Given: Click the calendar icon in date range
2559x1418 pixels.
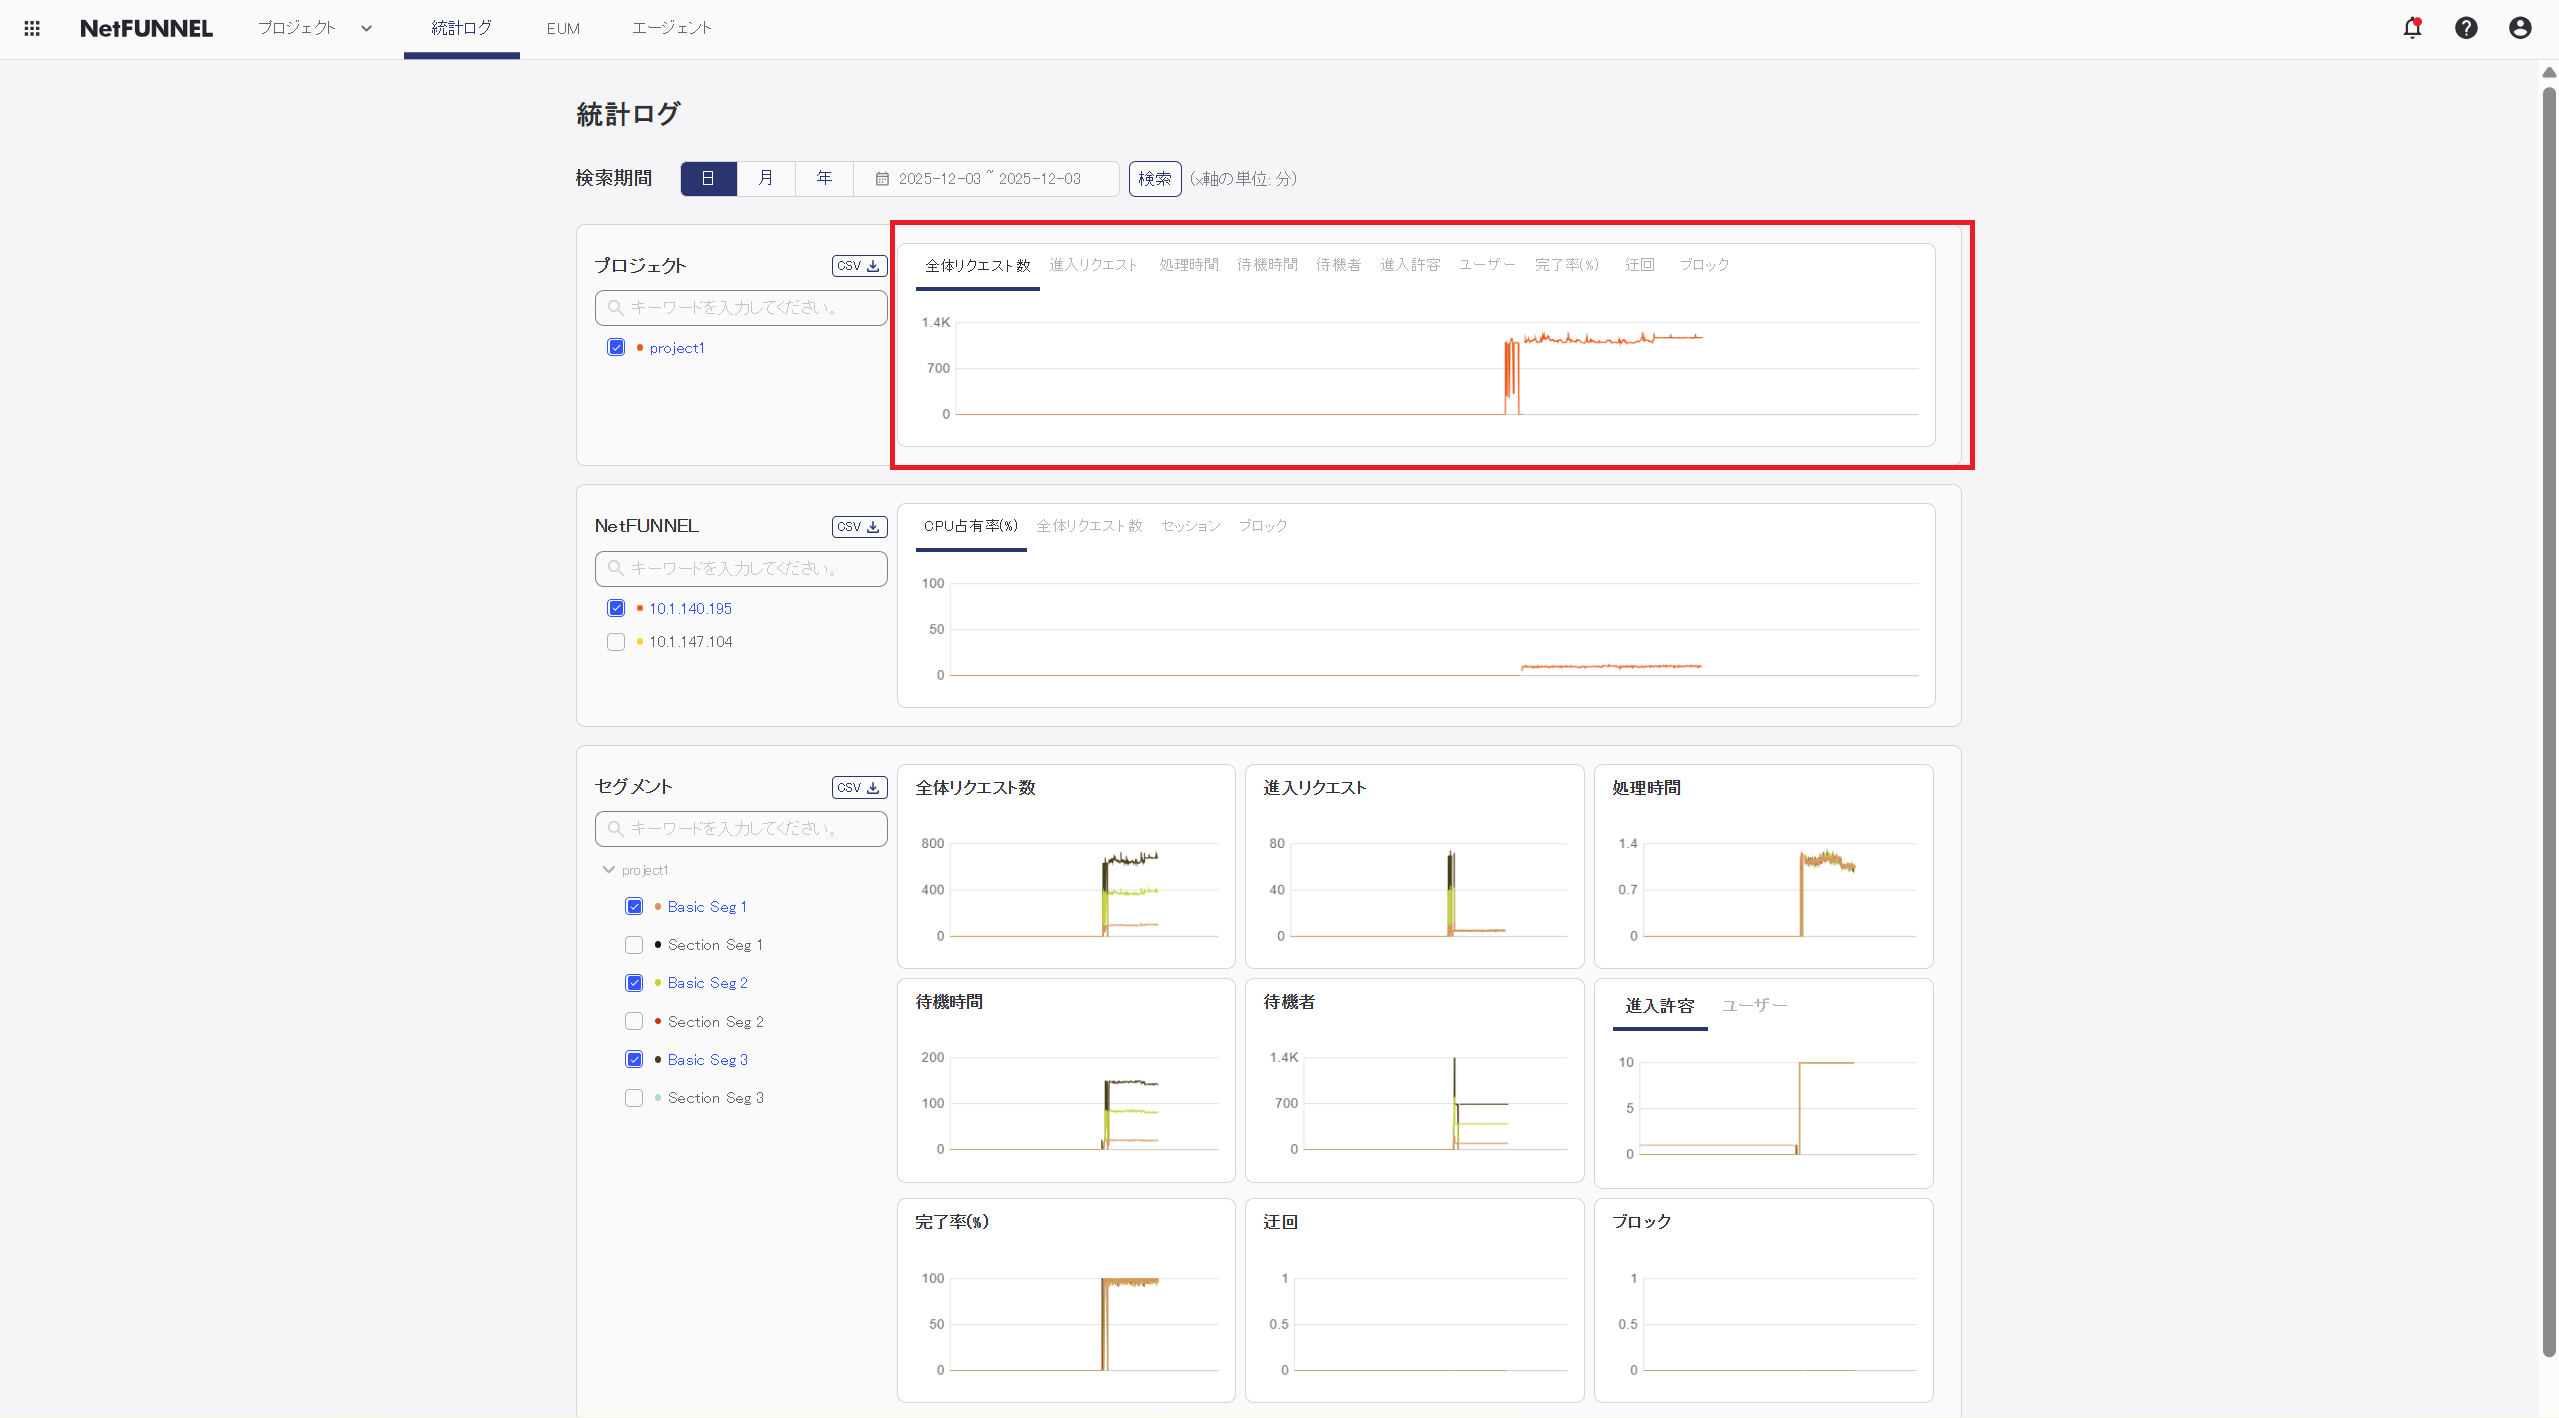Looking at the screenshot, I should 882,179.
